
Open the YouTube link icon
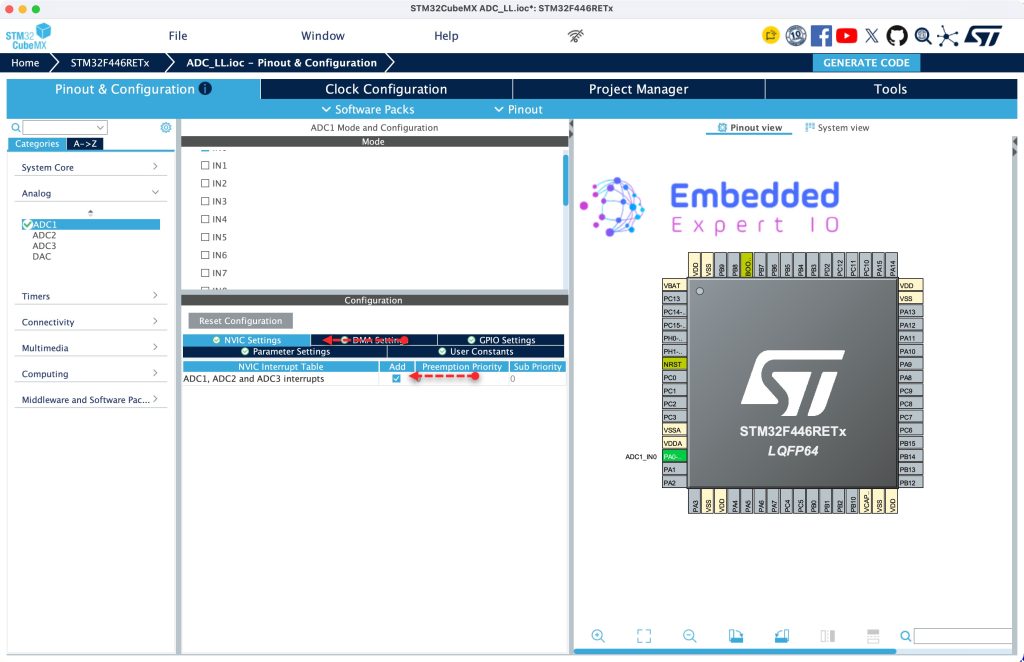846,36
